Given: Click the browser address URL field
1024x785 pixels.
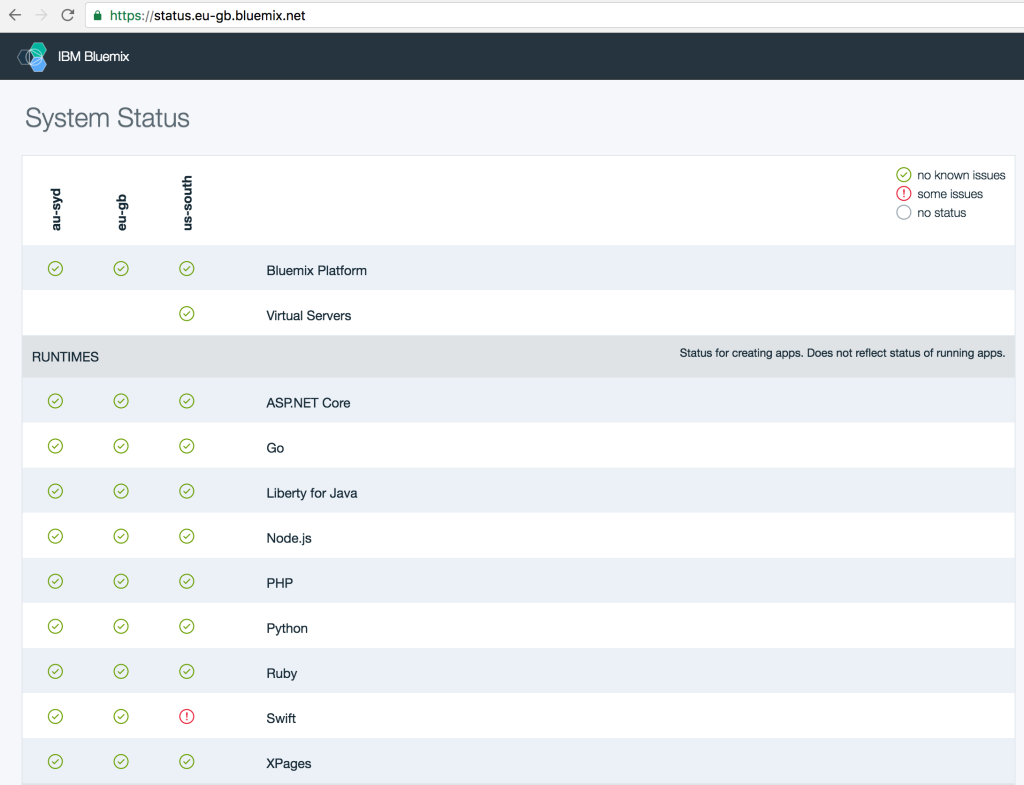Looking at the screenshot, I should 554,15.
